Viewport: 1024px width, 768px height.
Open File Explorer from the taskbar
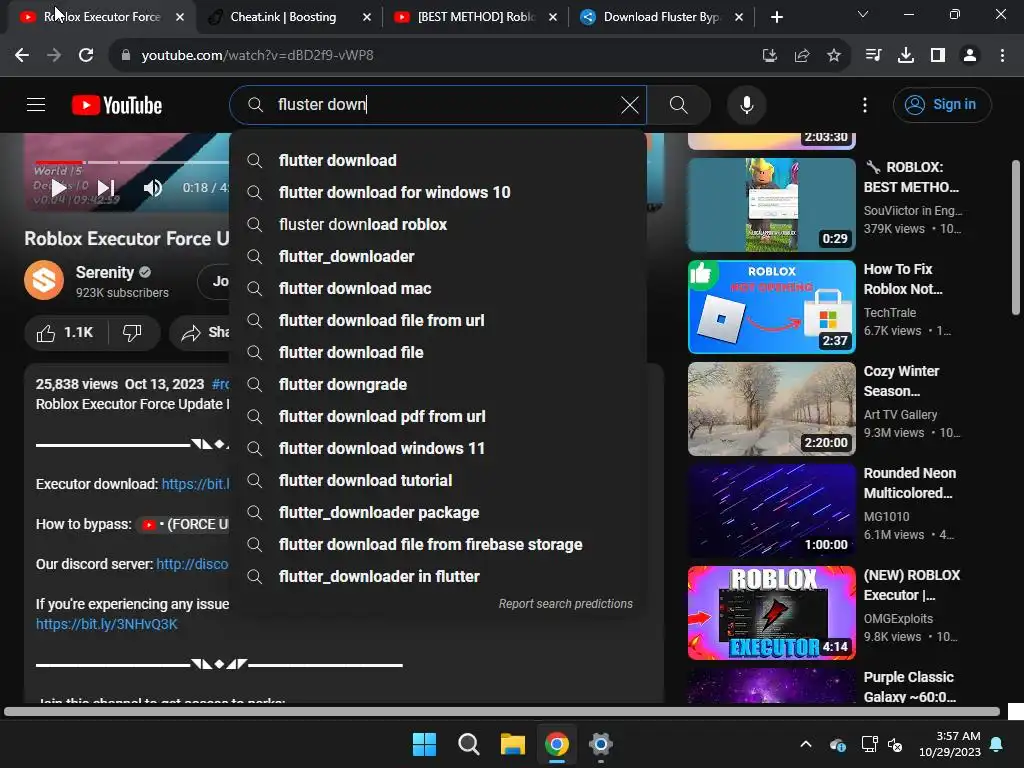click(x=513, y=744)
